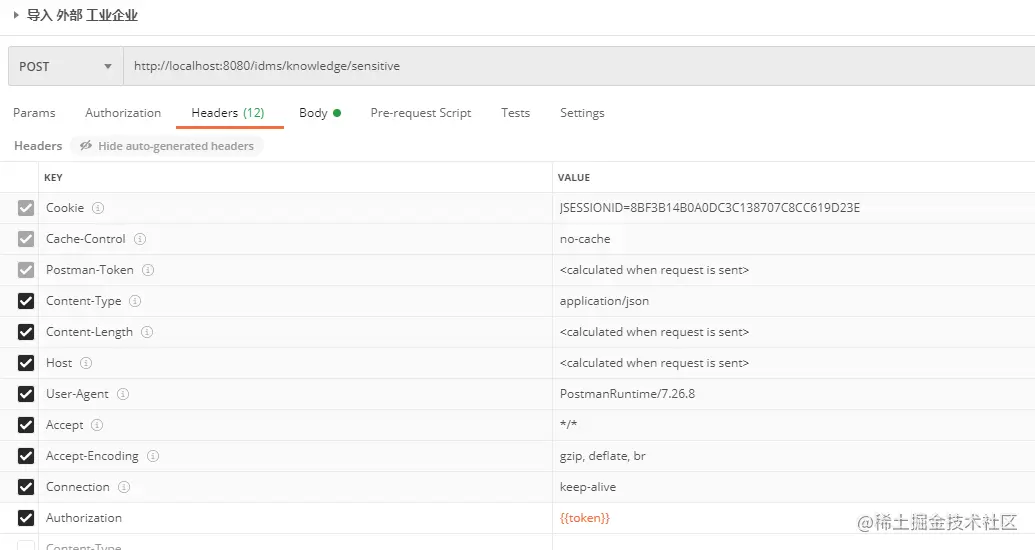The height and width of the screenshot is (550, 1035).
Task: Expand the request name disclosure triangle
Action: (16, 15)
